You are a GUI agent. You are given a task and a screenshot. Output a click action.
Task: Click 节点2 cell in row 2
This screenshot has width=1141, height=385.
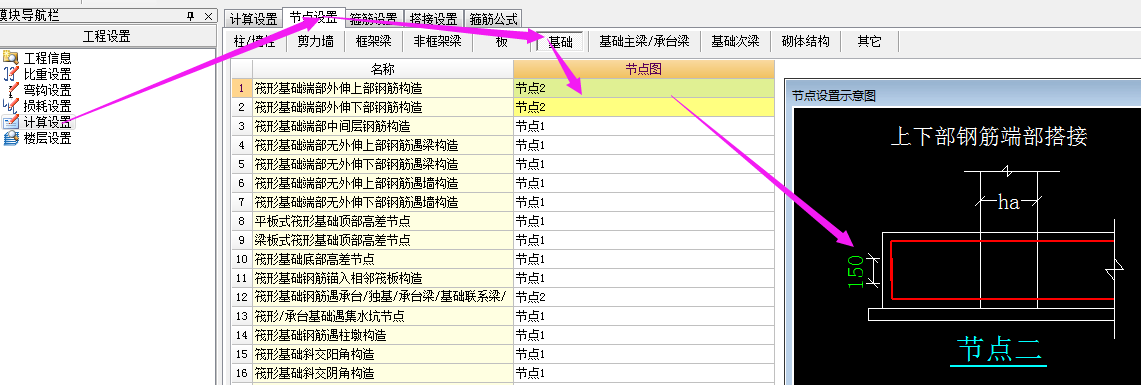pos(644,107)
